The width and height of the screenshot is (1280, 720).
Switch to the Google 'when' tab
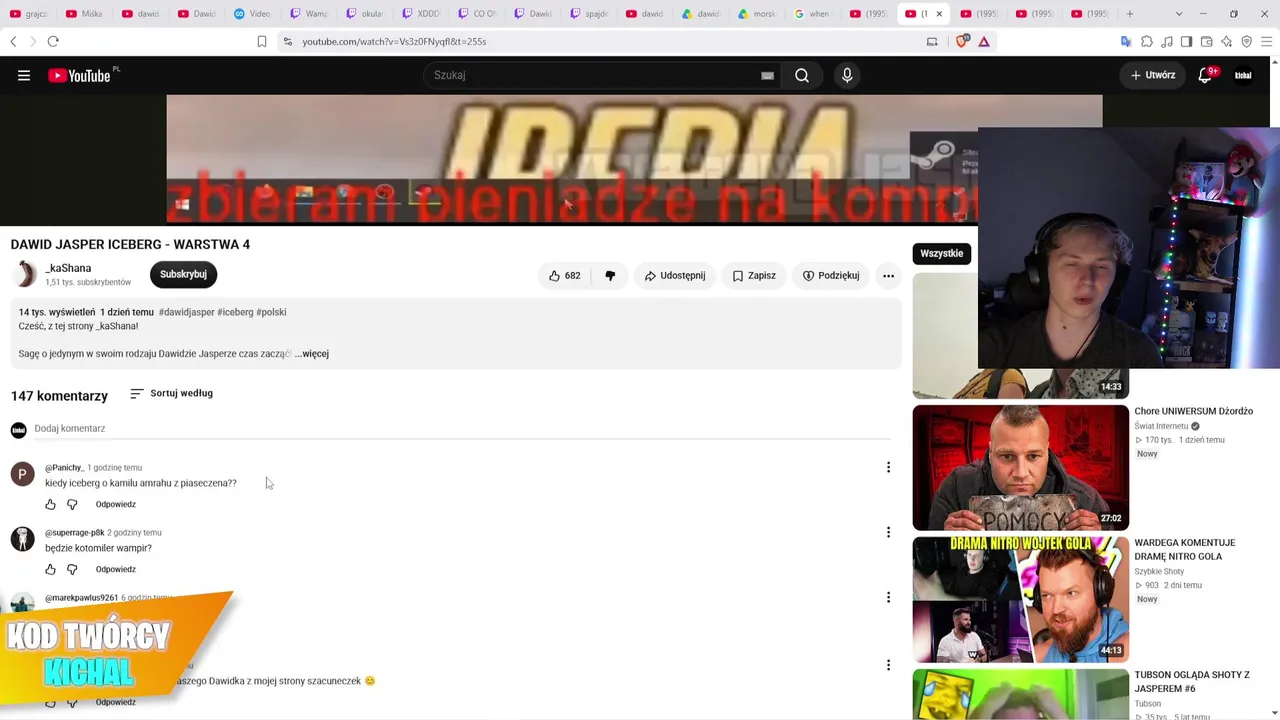pyautogui.click(x=814, y=14)
